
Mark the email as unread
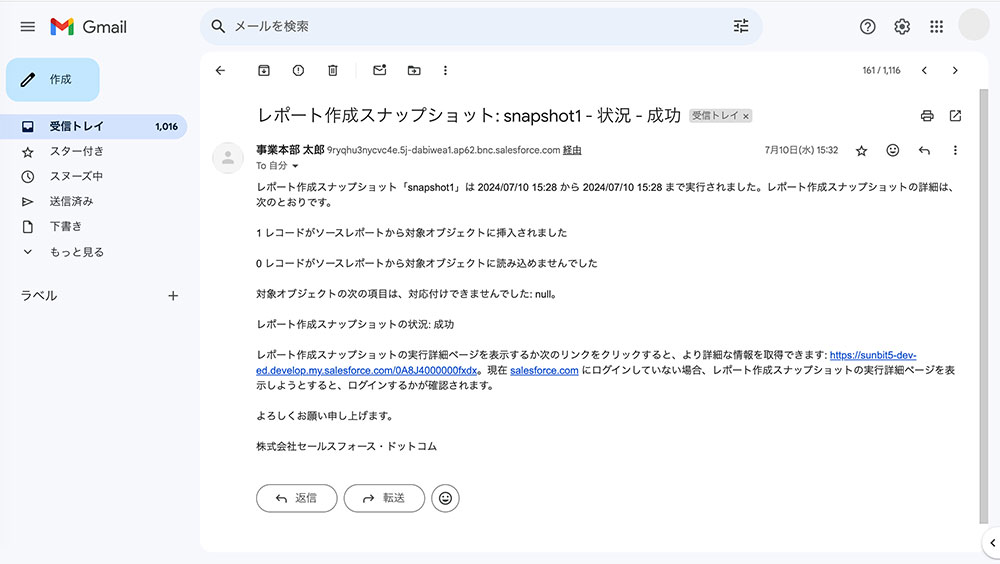(379, 70)
